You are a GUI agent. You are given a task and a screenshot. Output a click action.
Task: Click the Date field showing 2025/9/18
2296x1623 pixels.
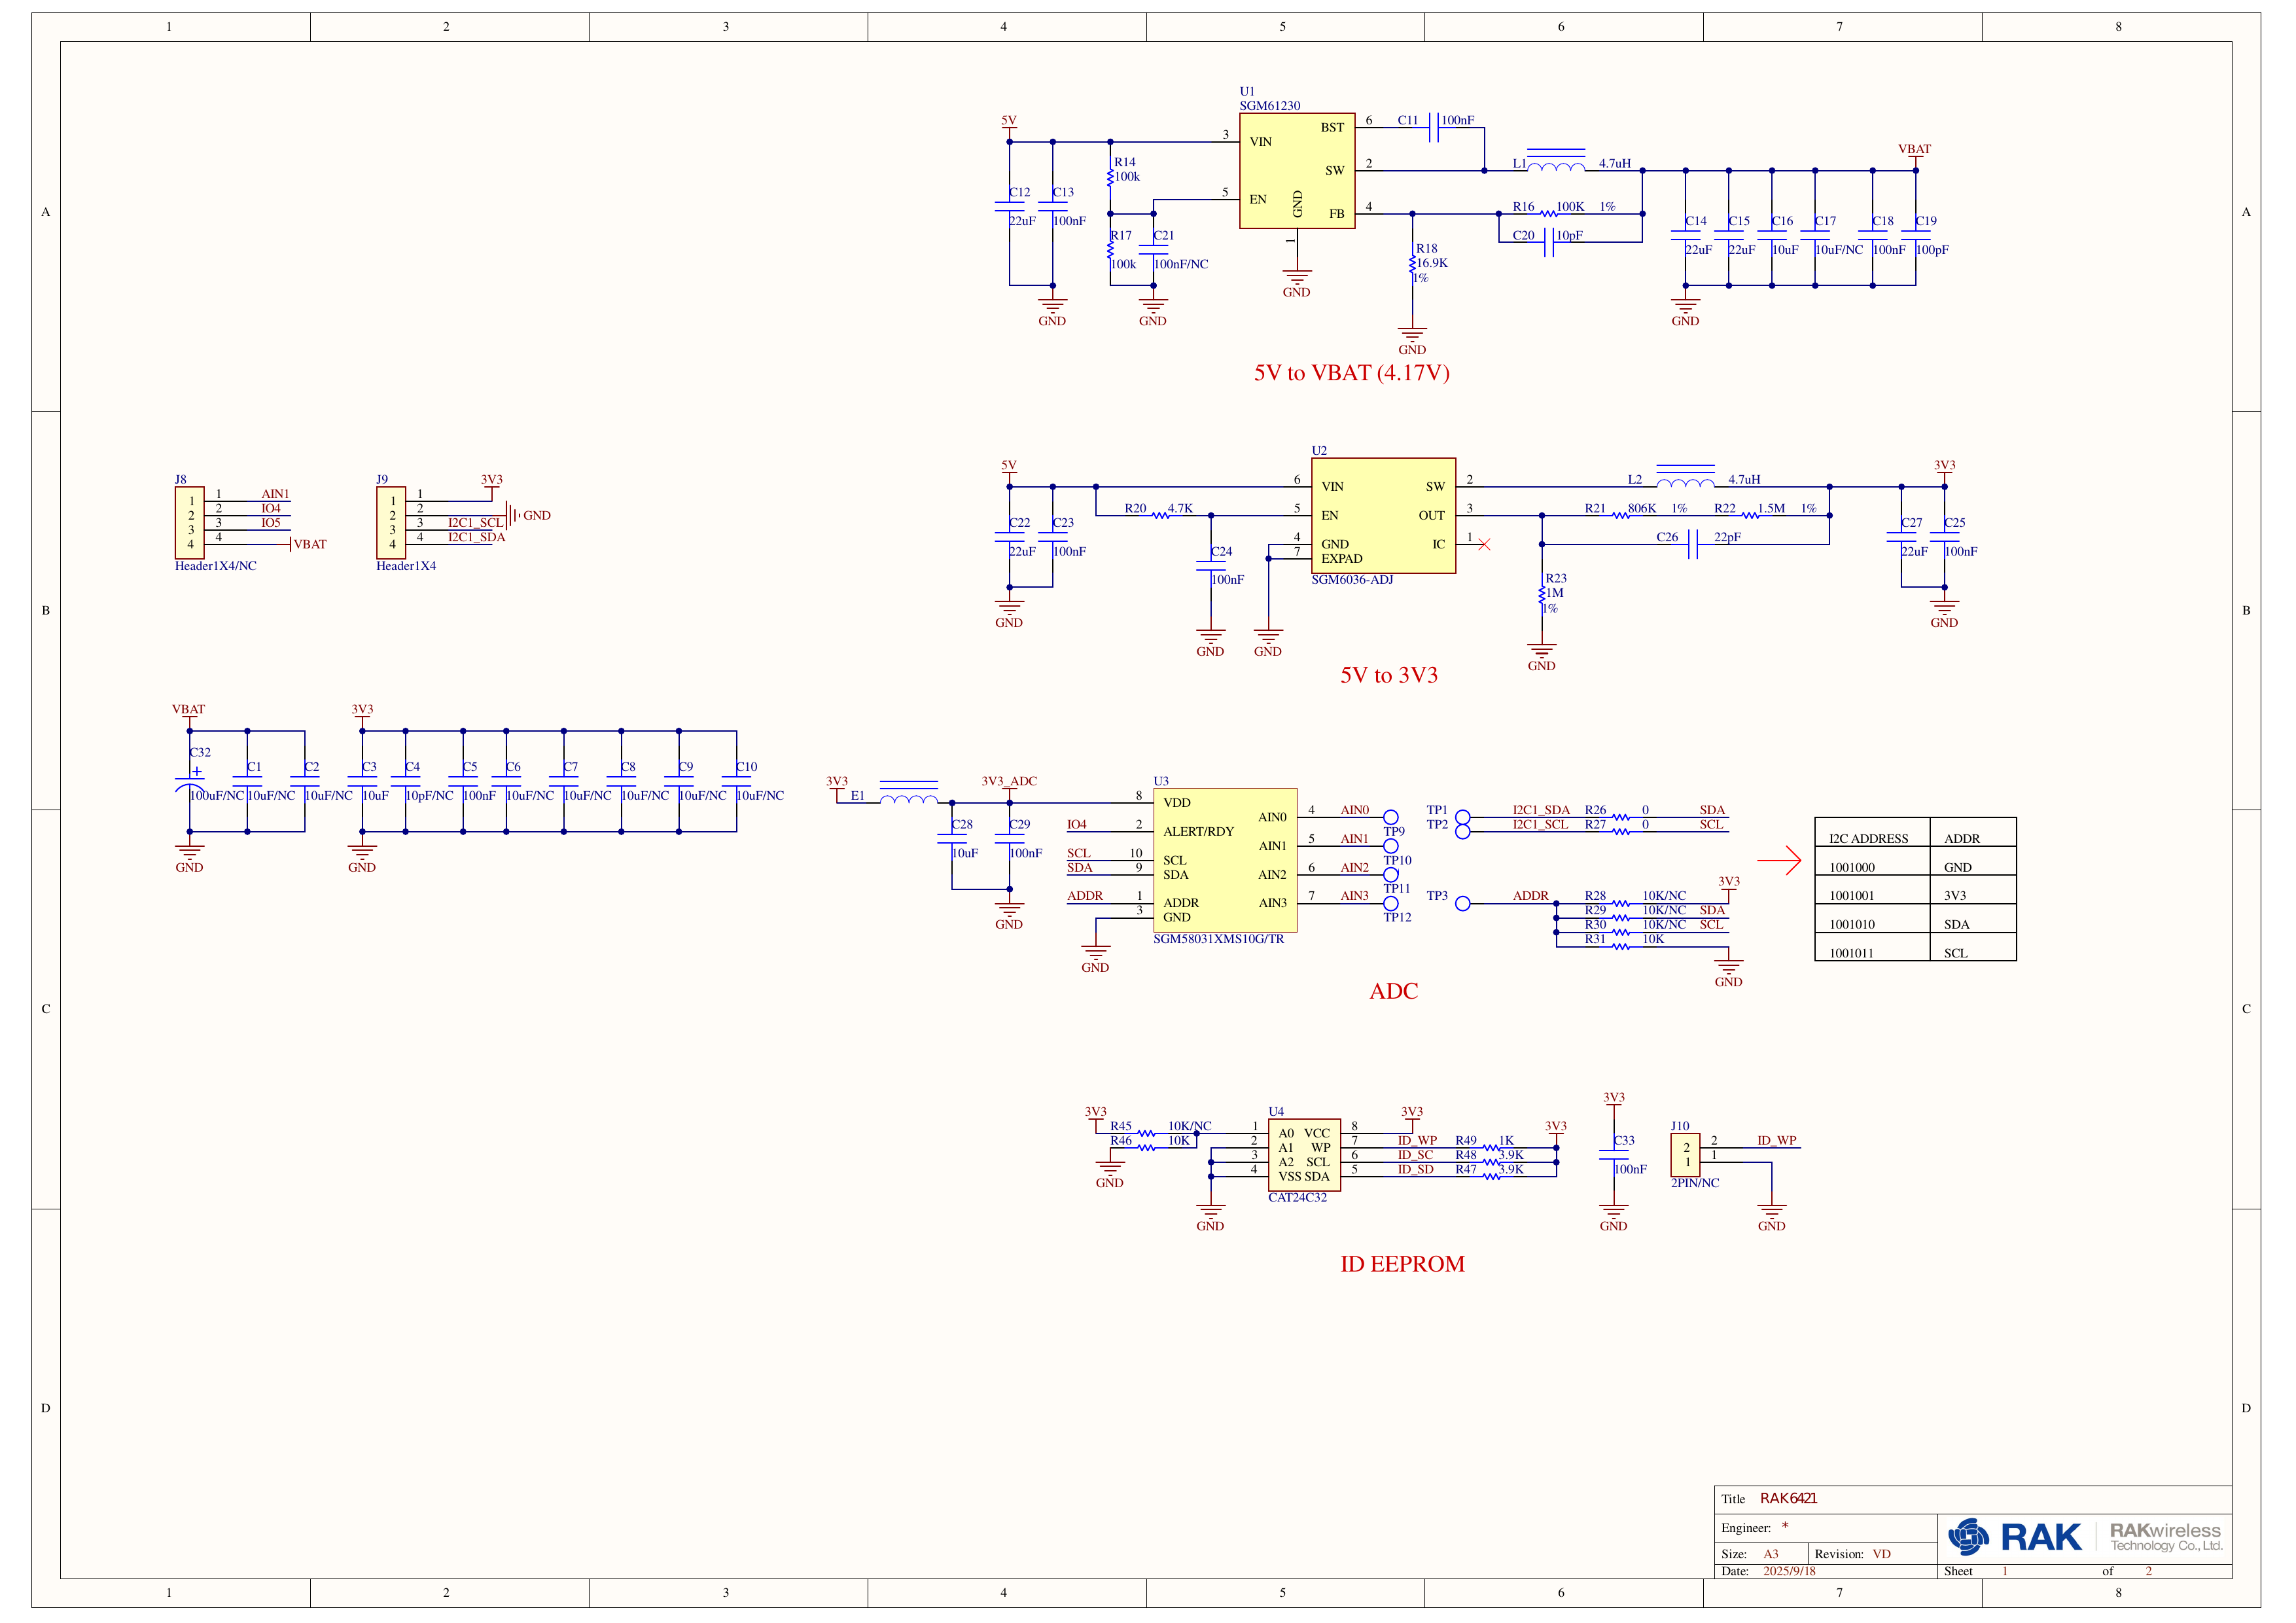point(1790,1571)
